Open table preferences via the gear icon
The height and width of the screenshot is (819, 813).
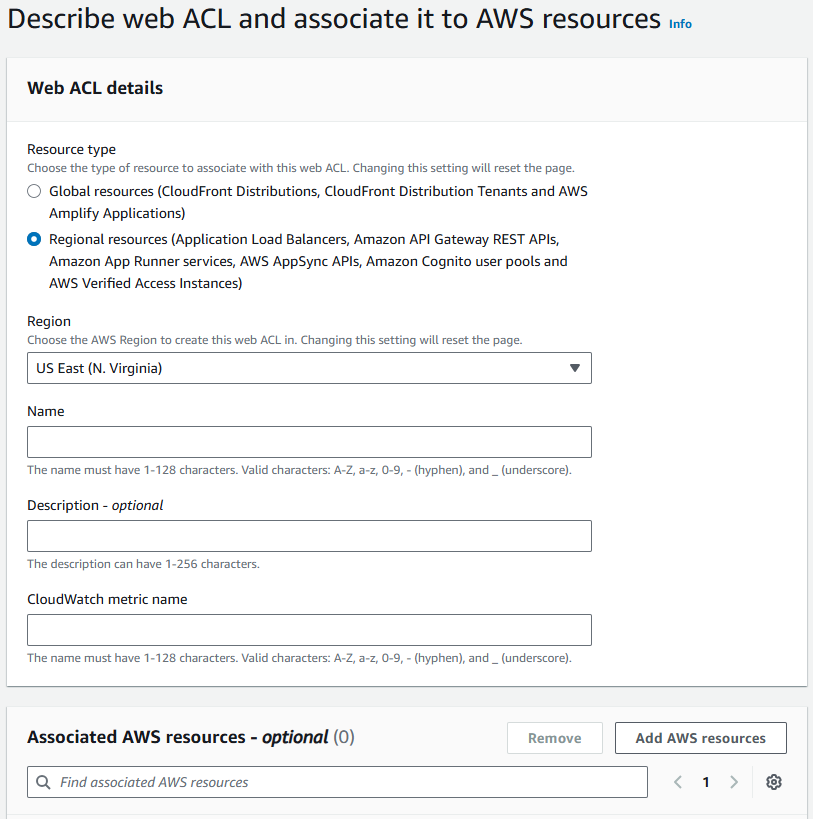pyautogui.click(x=773, y=782)
